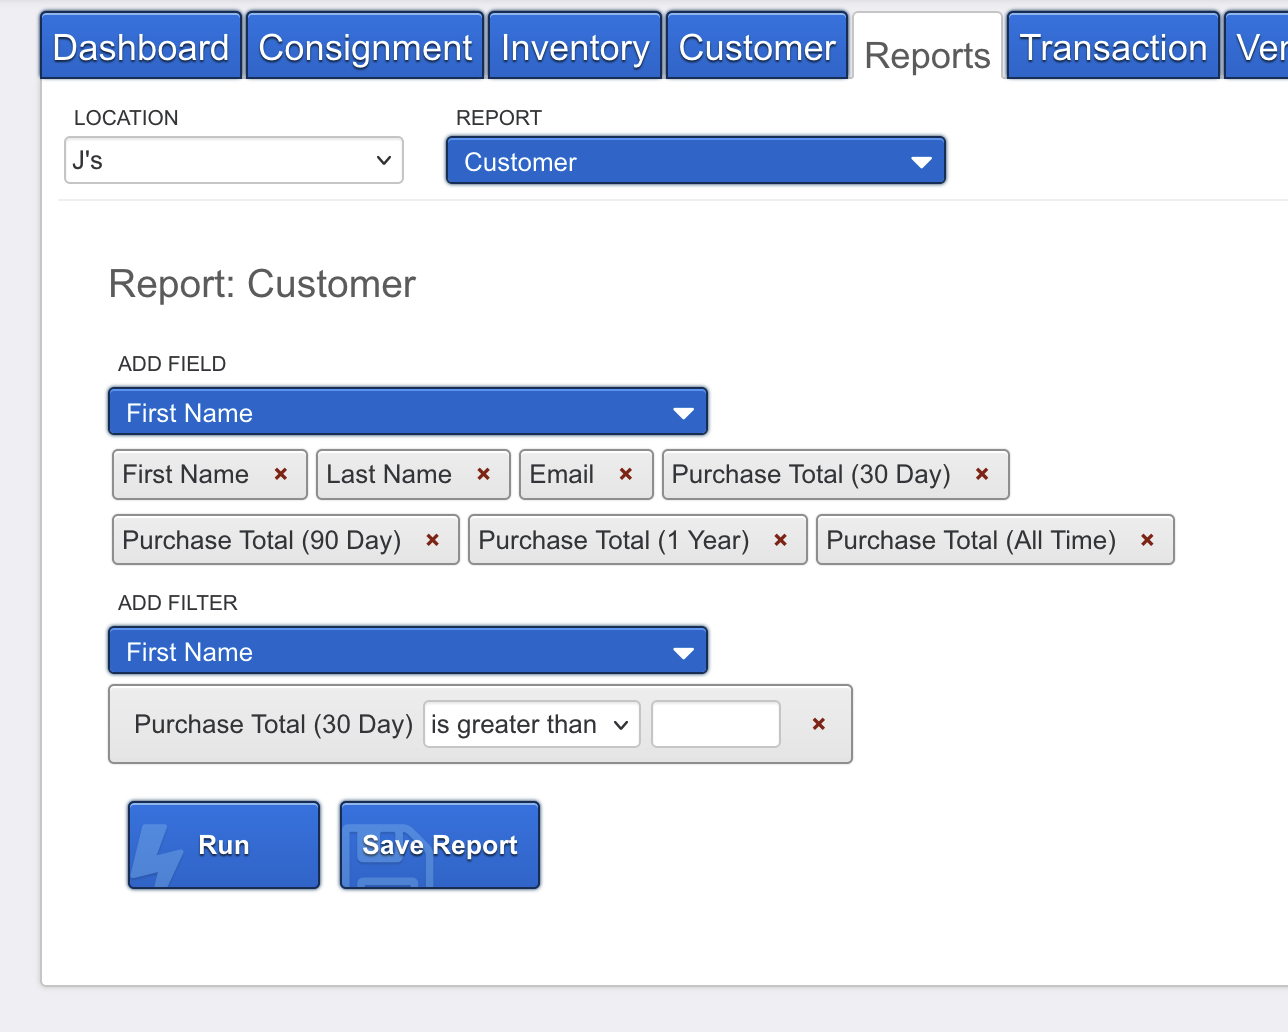This screenshot has height=1032, width=1288.
Task: Remove the Last Name field tag
Action: click(x=484, y=474)
